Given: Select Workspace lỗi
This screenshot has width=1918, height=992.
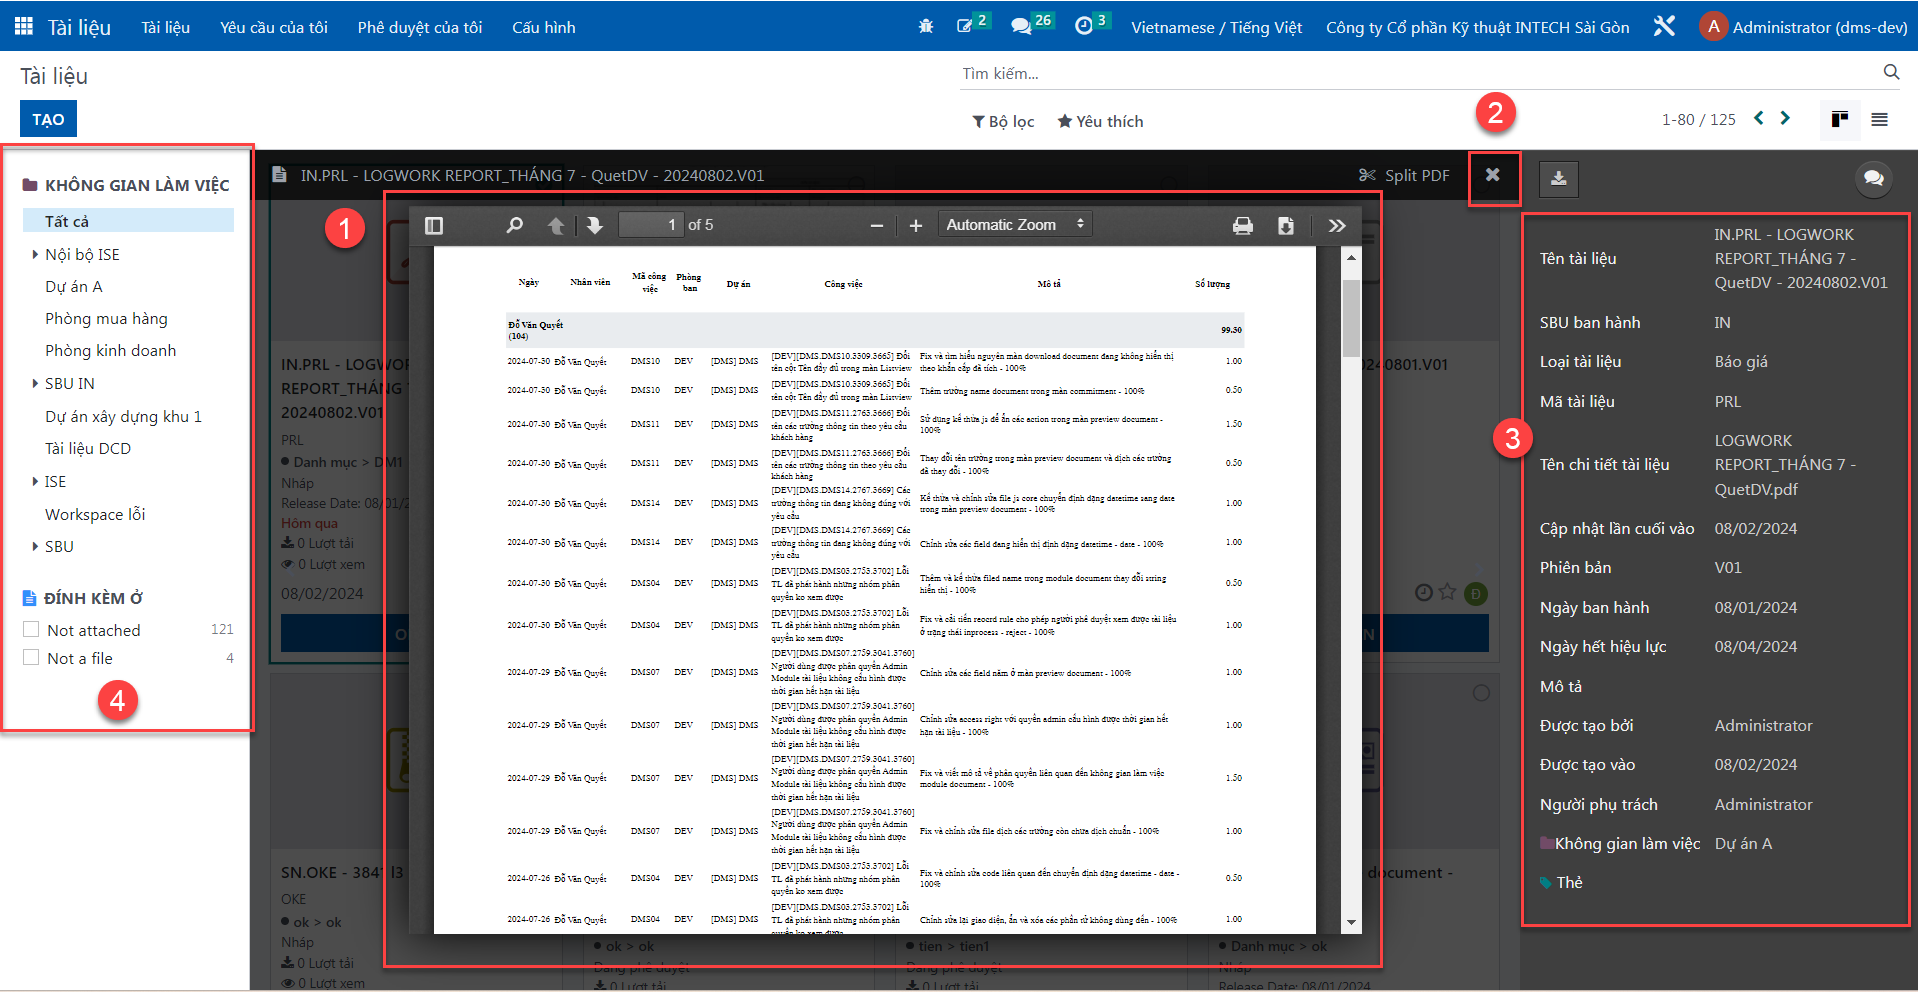Looking at the screenshot, I should [95, 514].
